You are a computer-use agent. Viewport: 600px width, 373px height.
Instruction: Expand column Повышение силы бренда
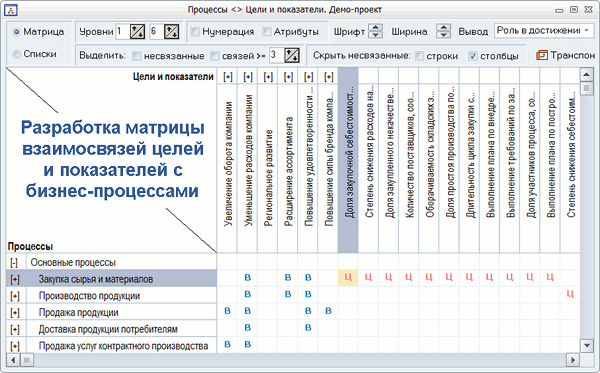pyautogui.click(x=329, y=77)
